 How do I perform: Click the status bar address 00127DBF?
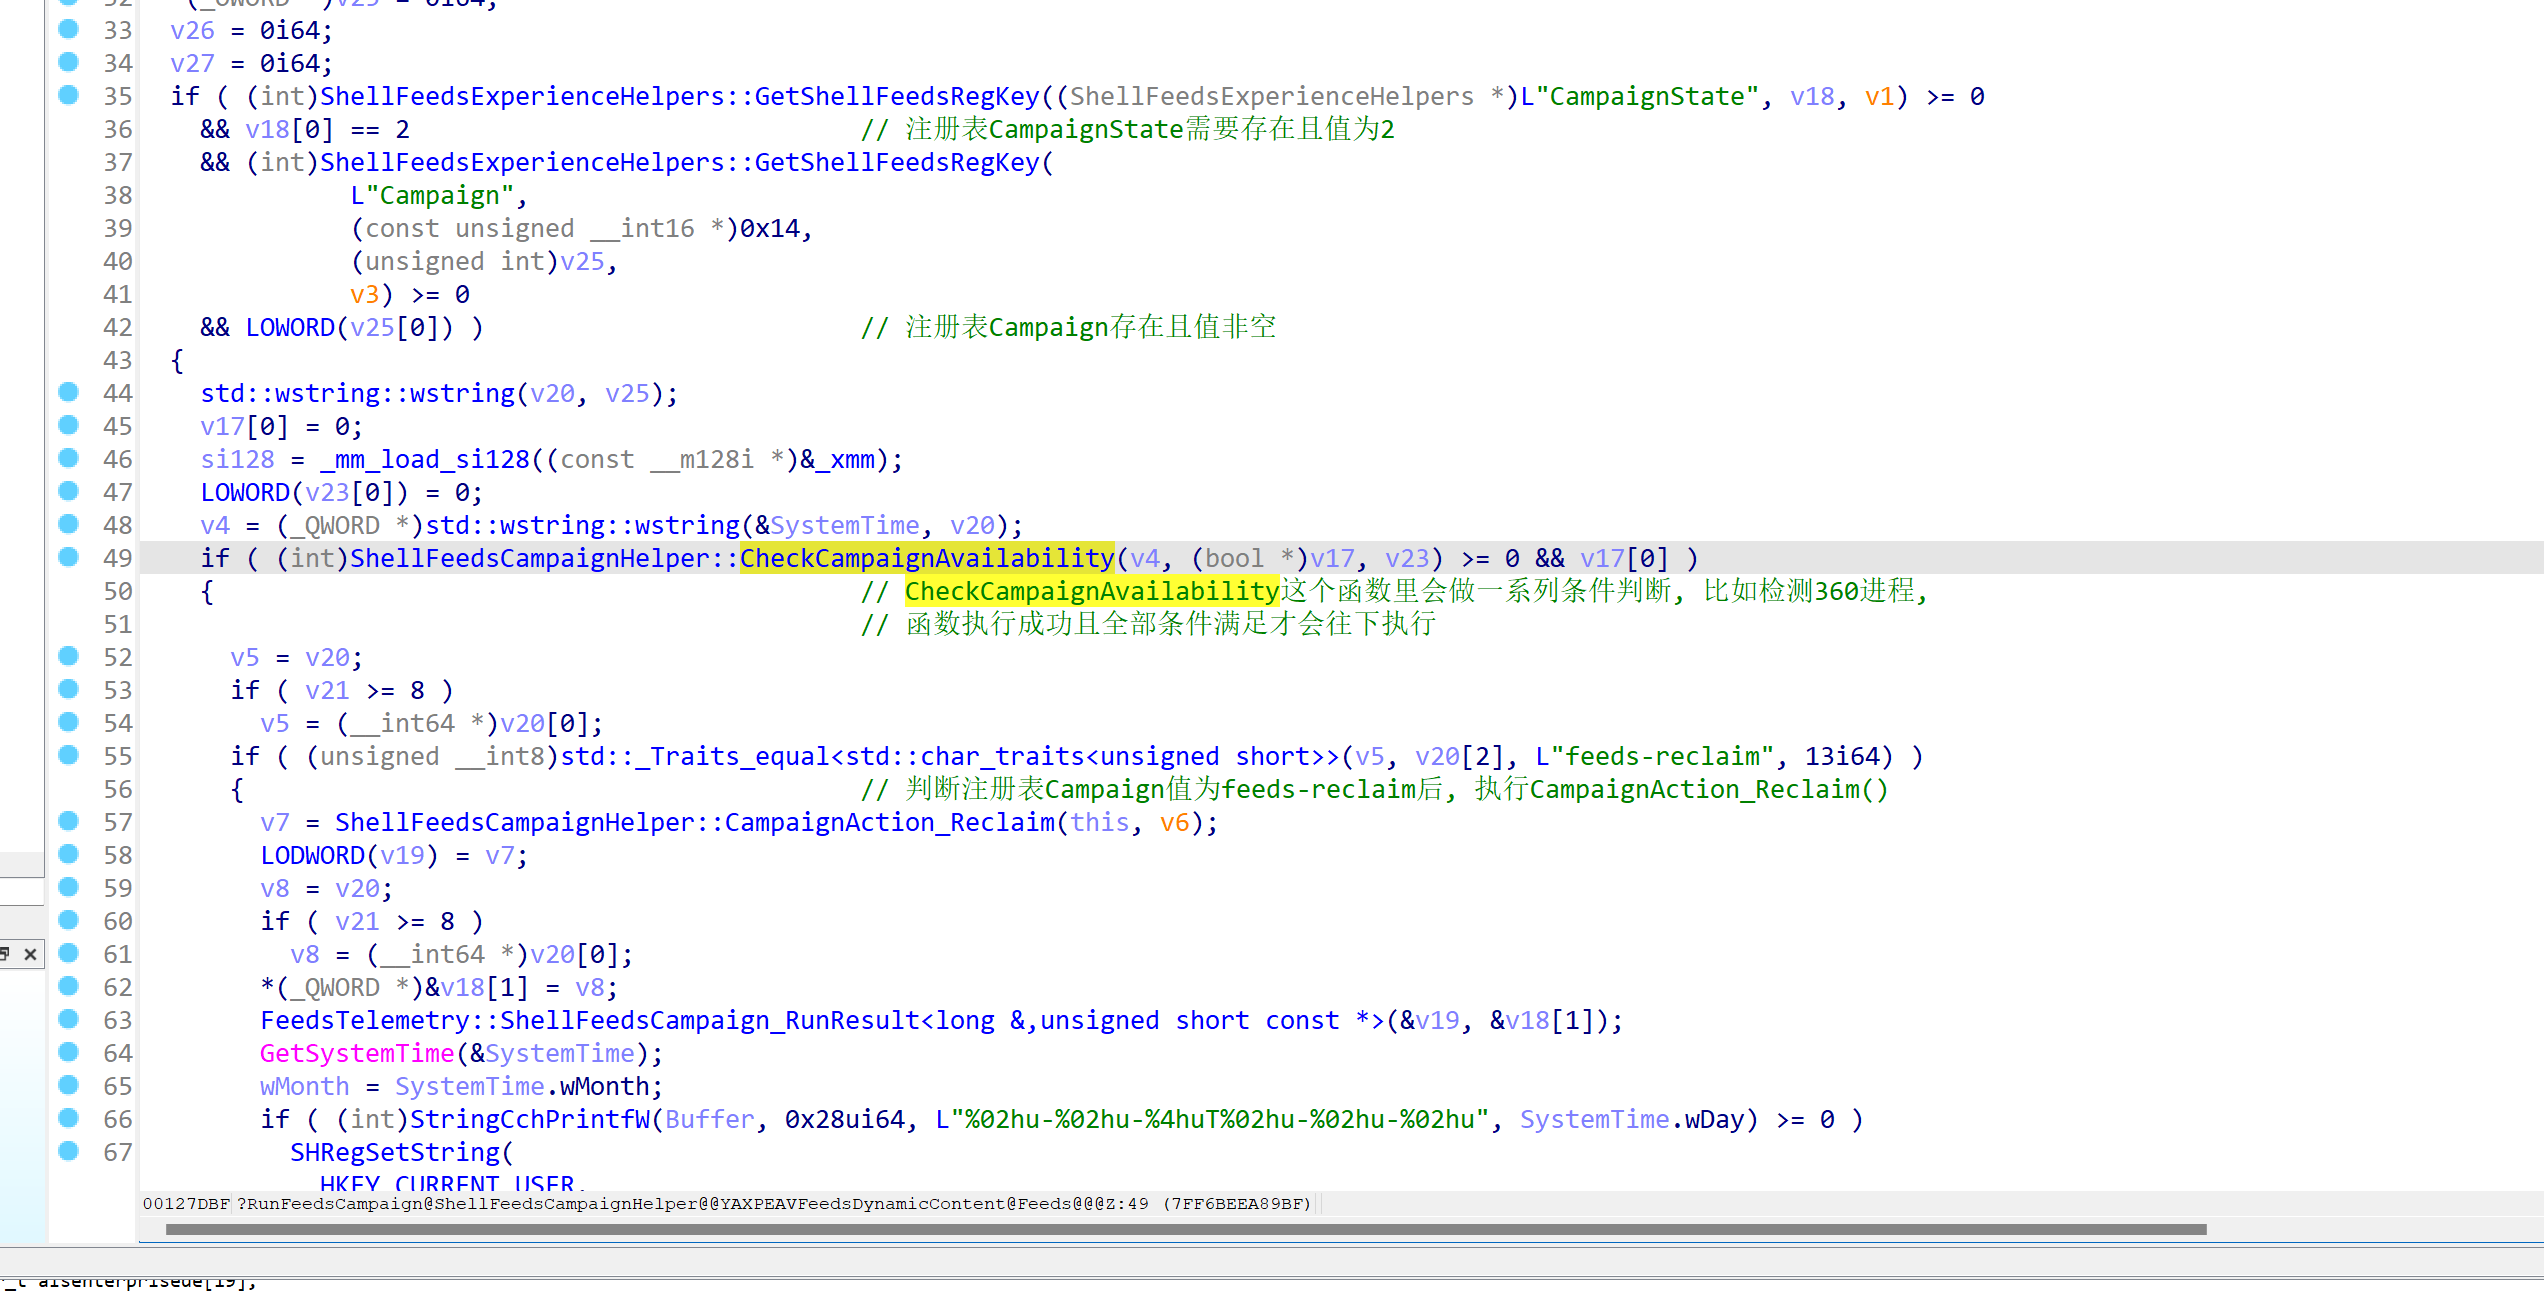(x=186, y=1203)
